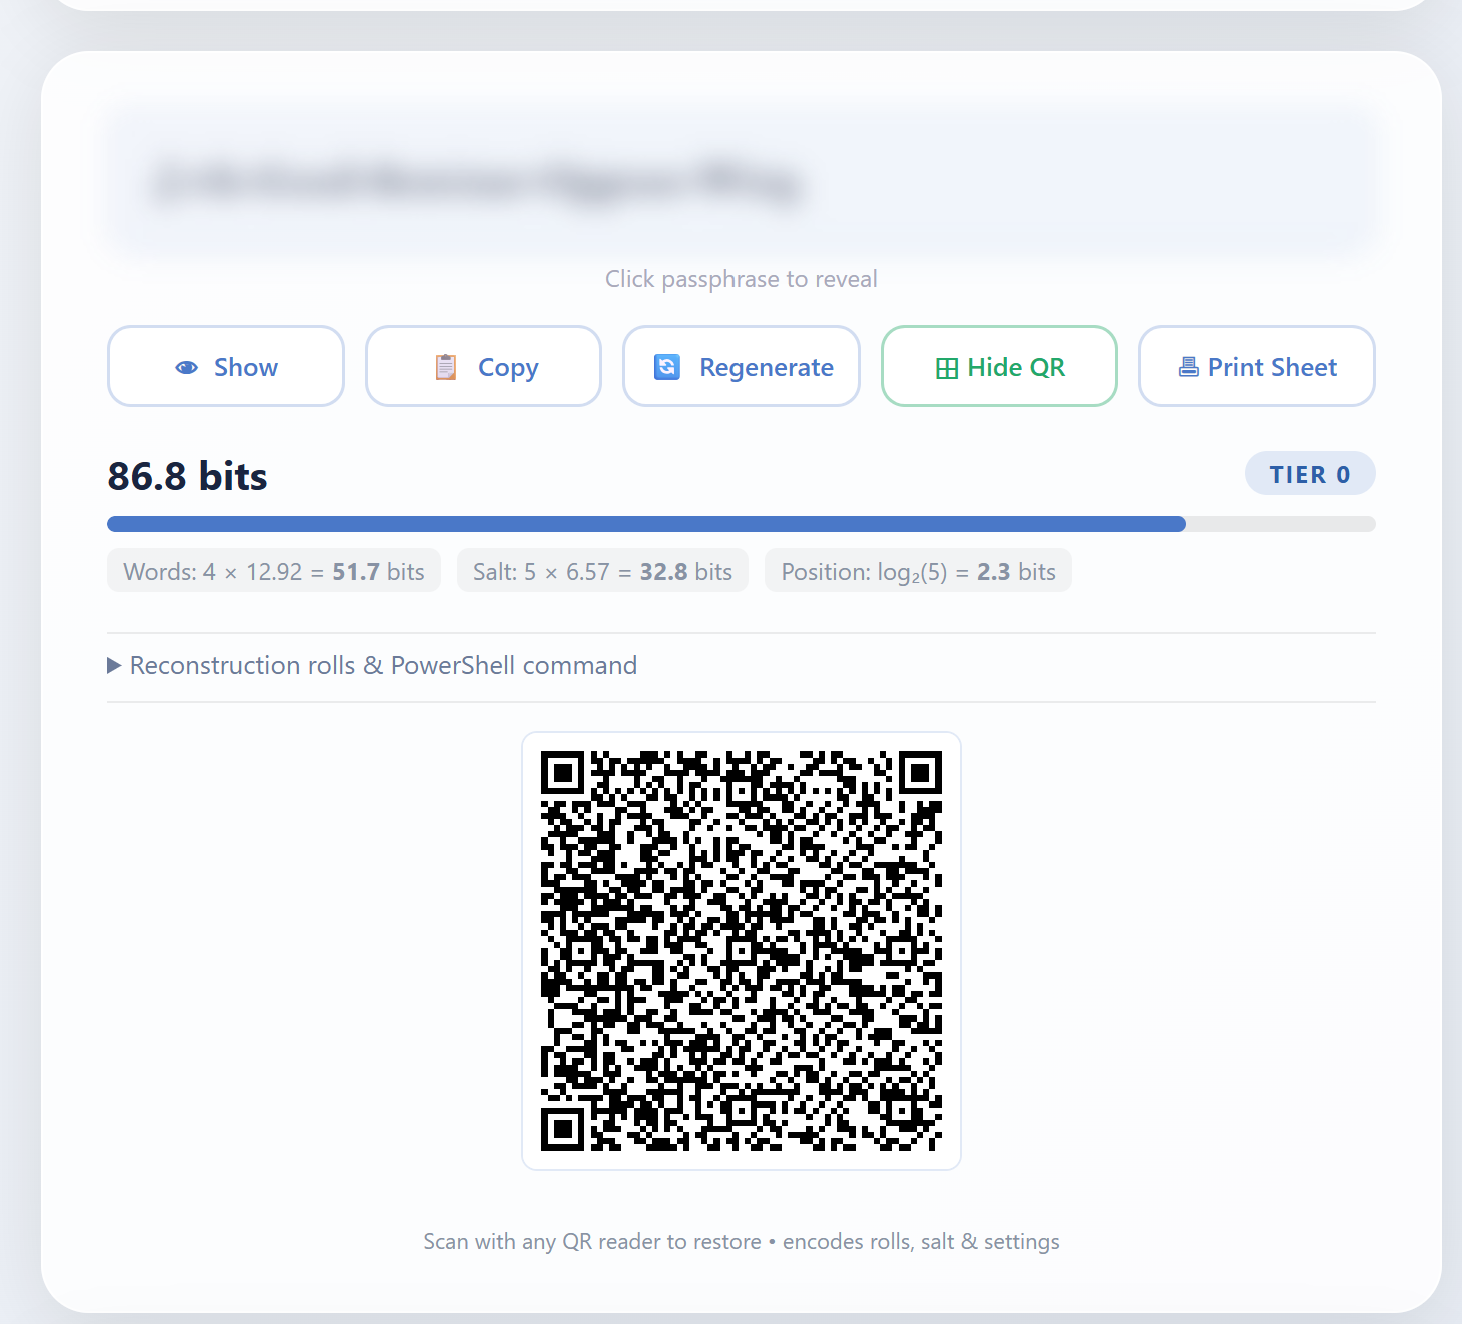Click the eye icon in Show button

pos(187,368)
